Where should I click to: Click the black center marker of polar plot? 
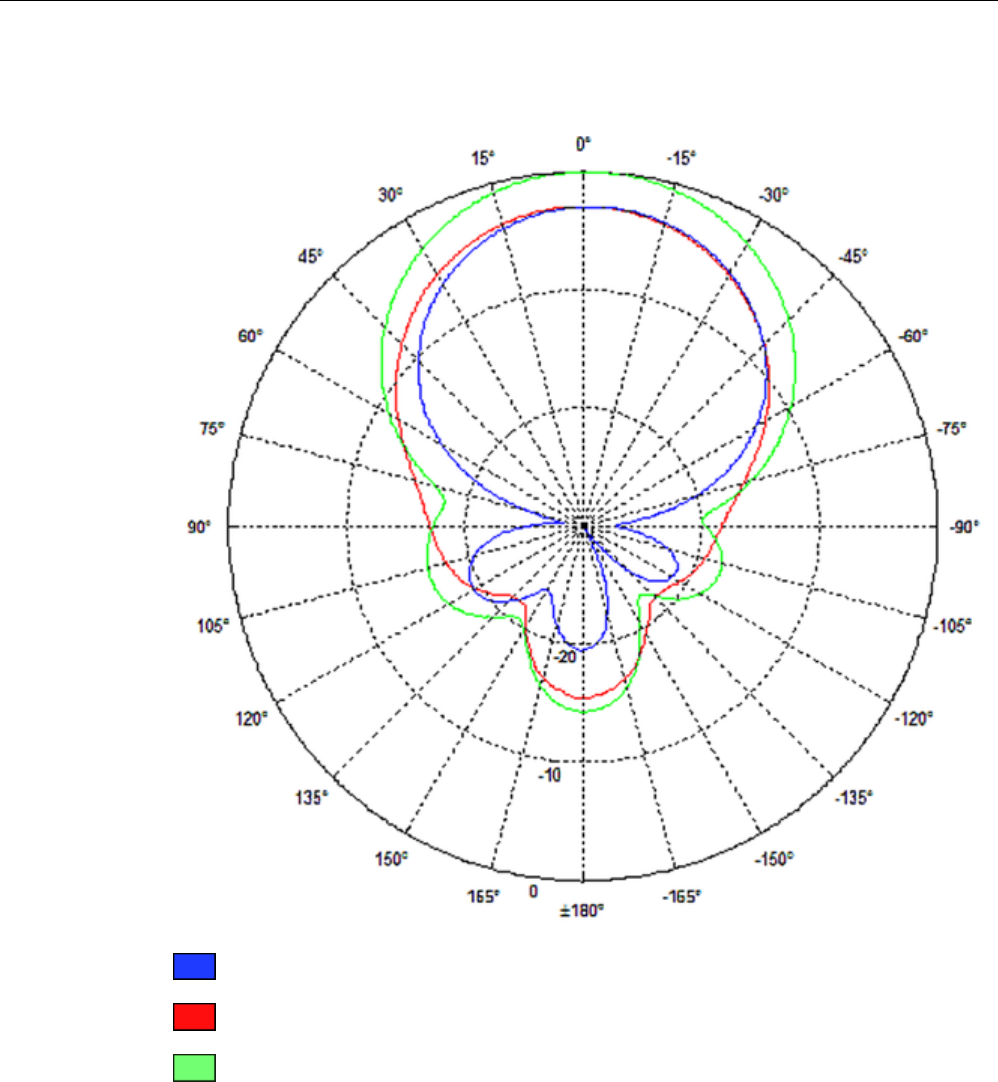584,527
